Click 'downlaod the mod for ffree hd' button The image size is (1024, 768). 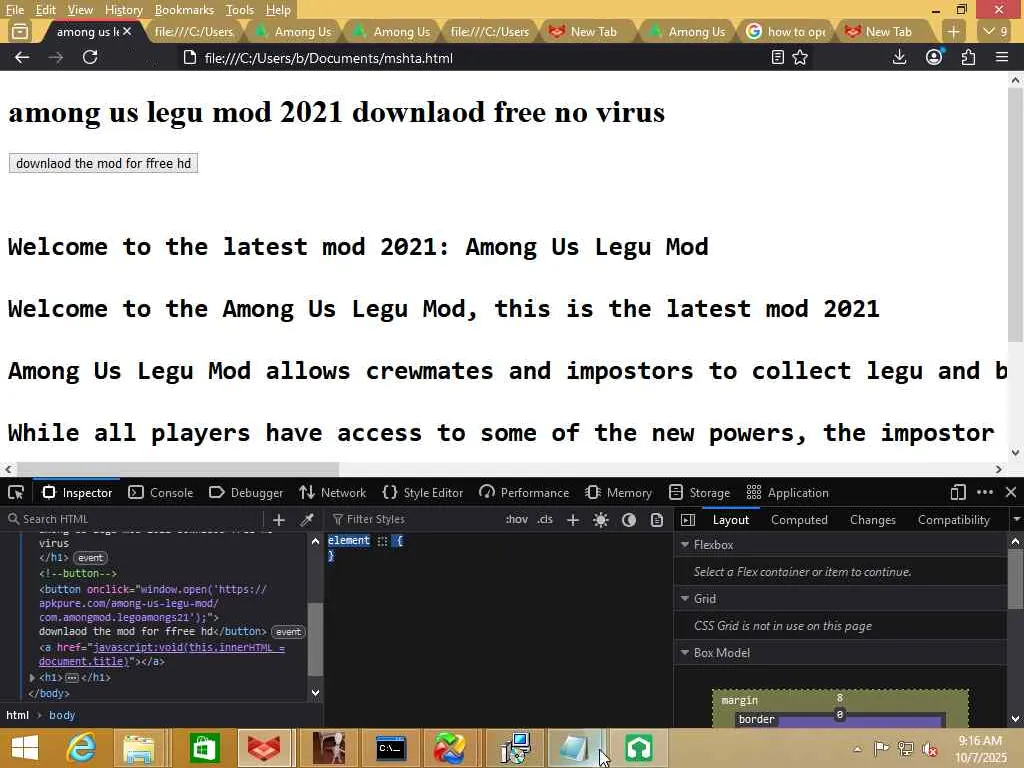[x=103, y=163]
